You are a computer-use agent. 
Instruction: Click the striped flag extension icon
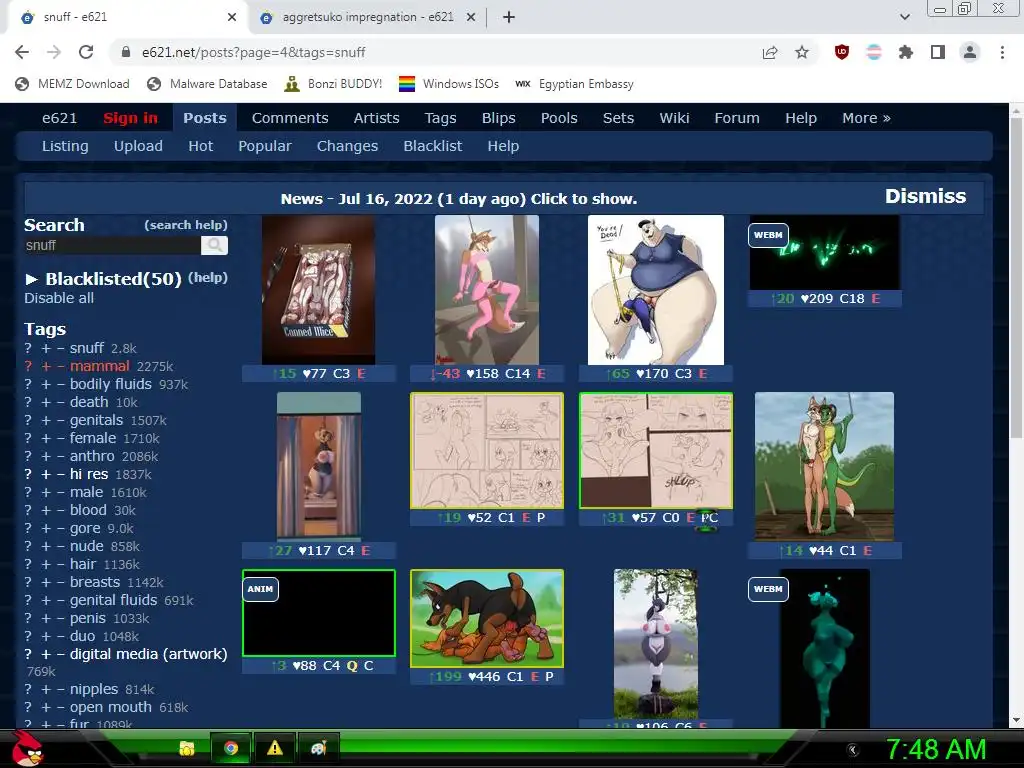(x=874, y=52)
